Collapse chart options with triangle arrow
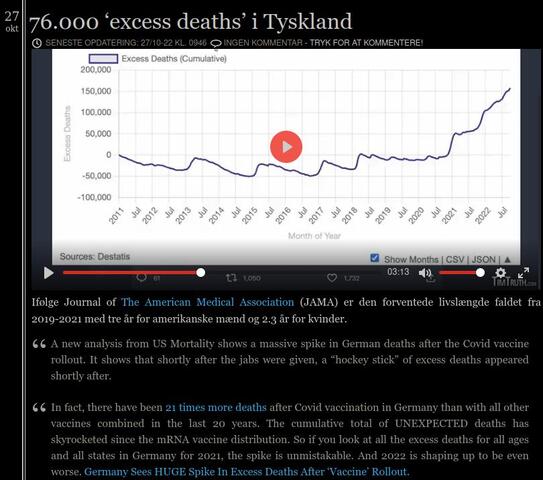The height and width of the screenshot is (480, 543). click(x=507, y=259)
